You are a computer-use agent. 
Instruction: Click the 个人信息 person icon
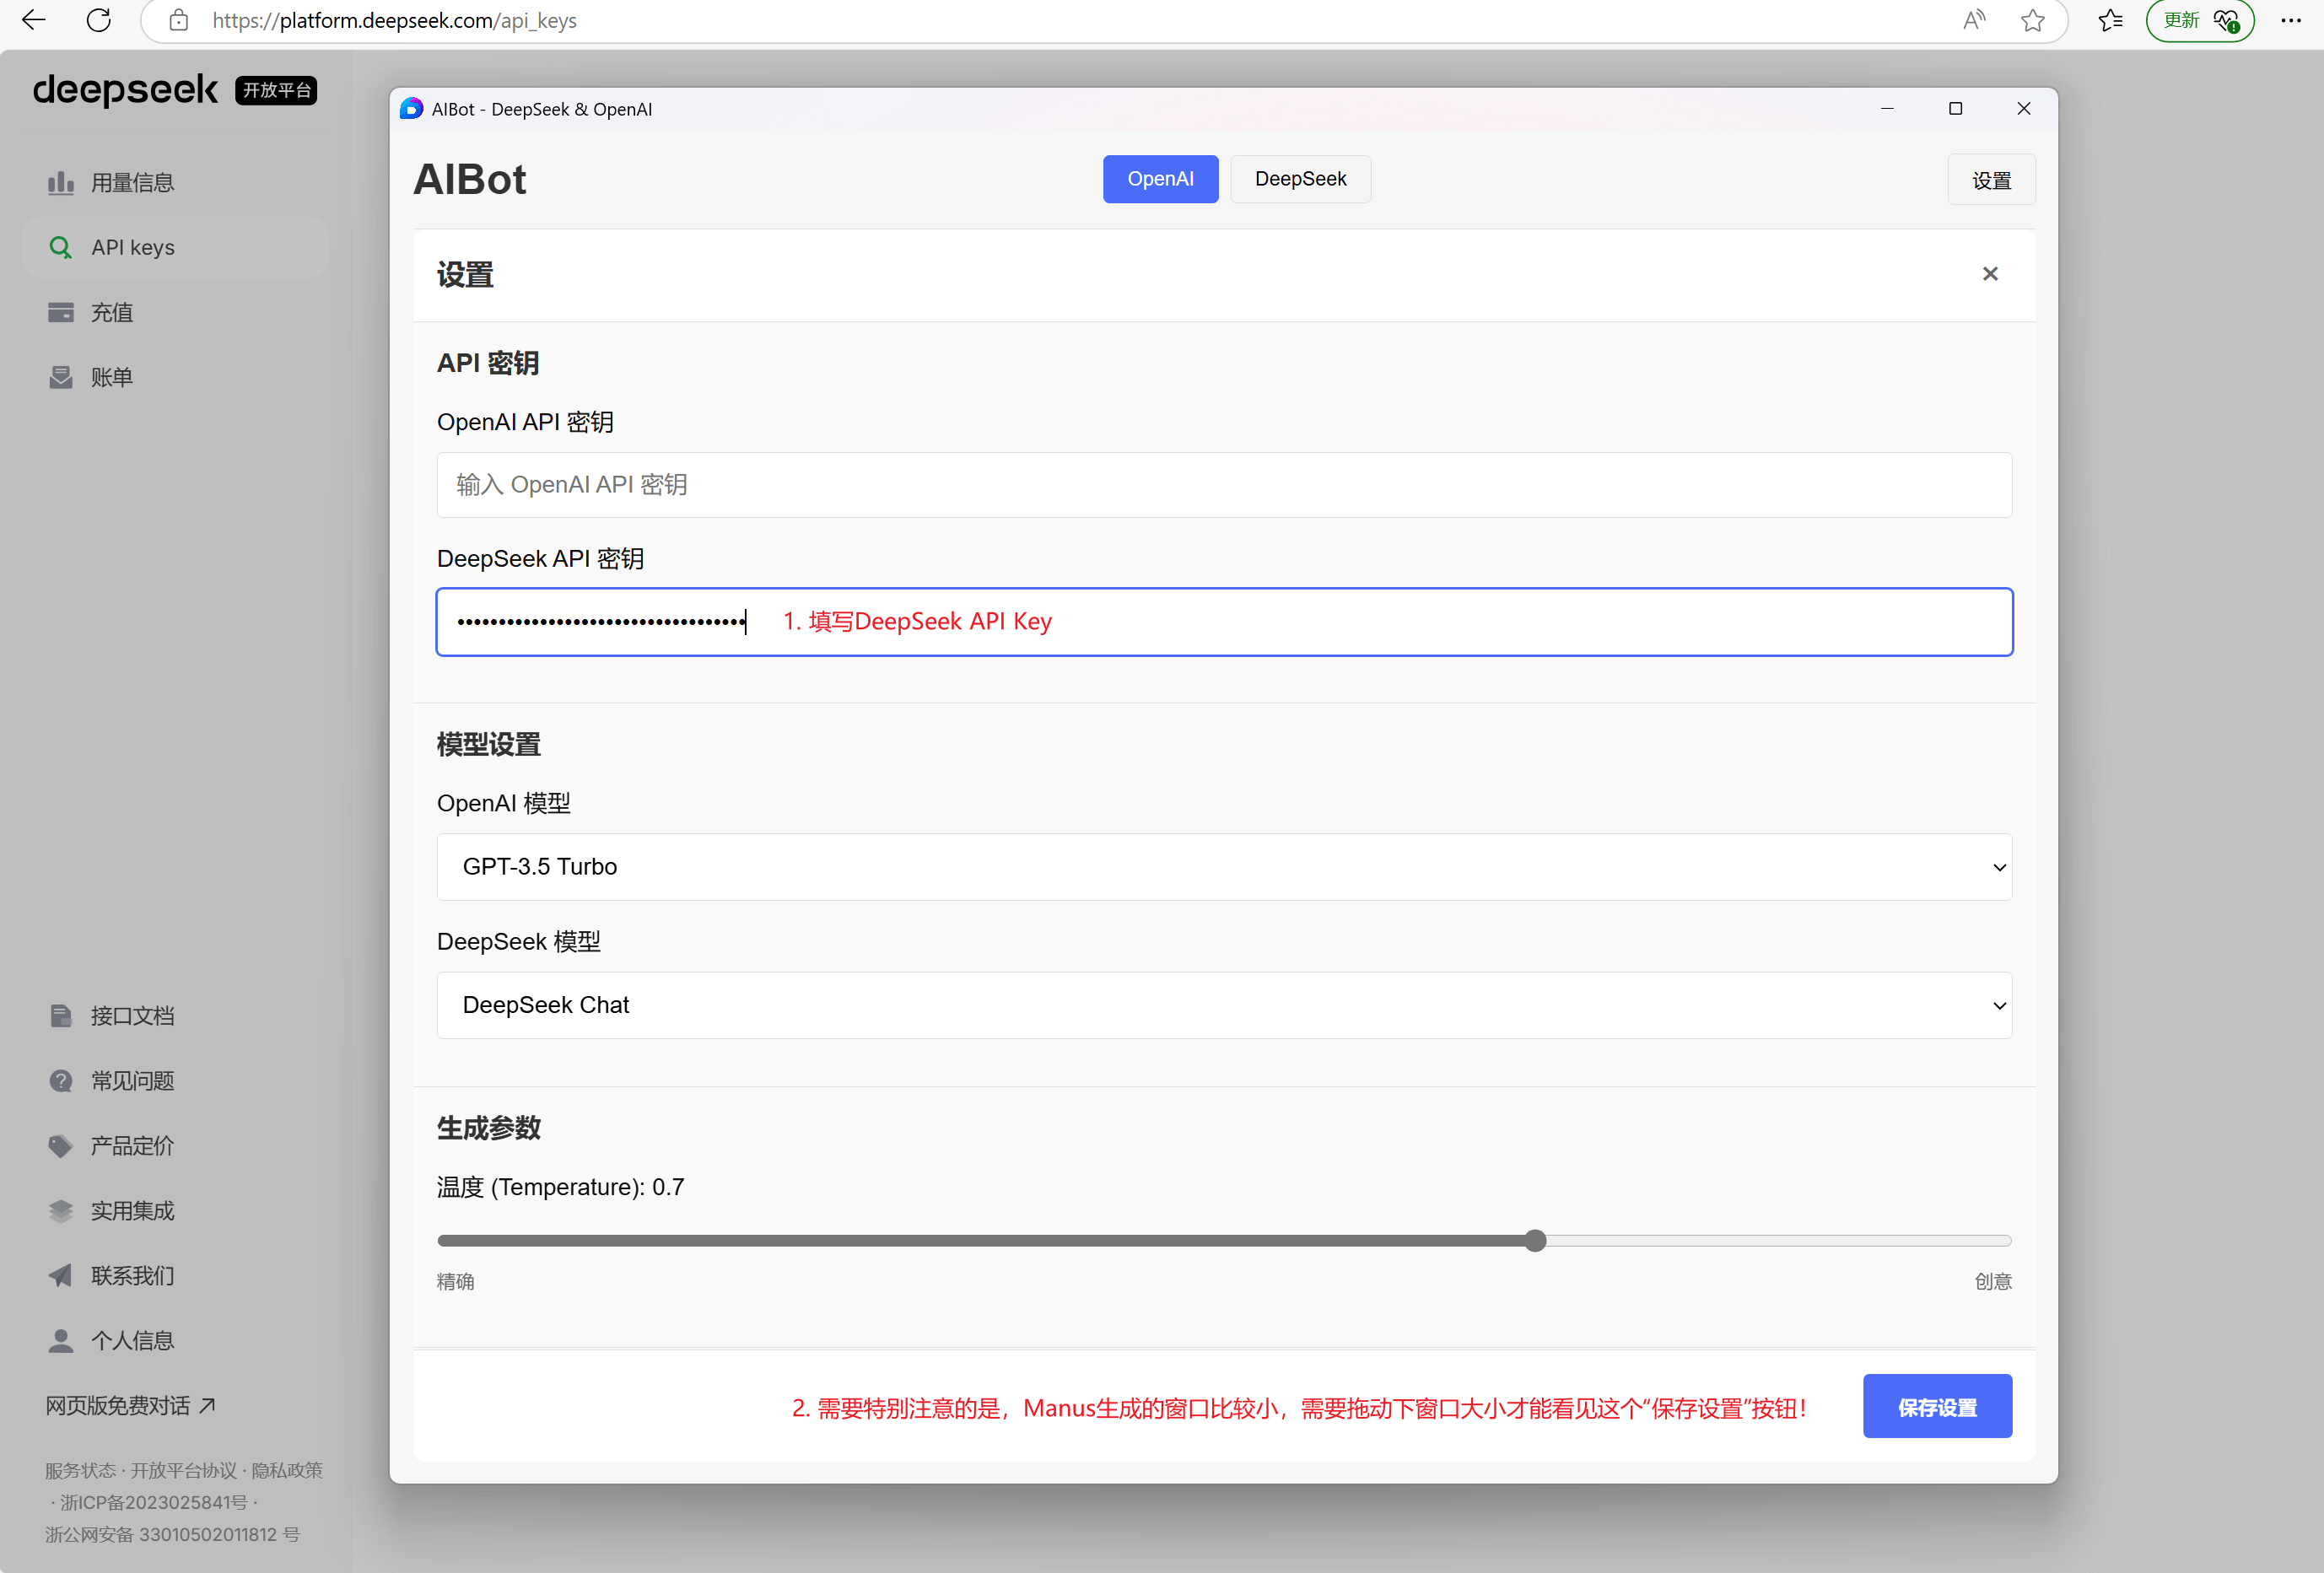click(61, 1341)
